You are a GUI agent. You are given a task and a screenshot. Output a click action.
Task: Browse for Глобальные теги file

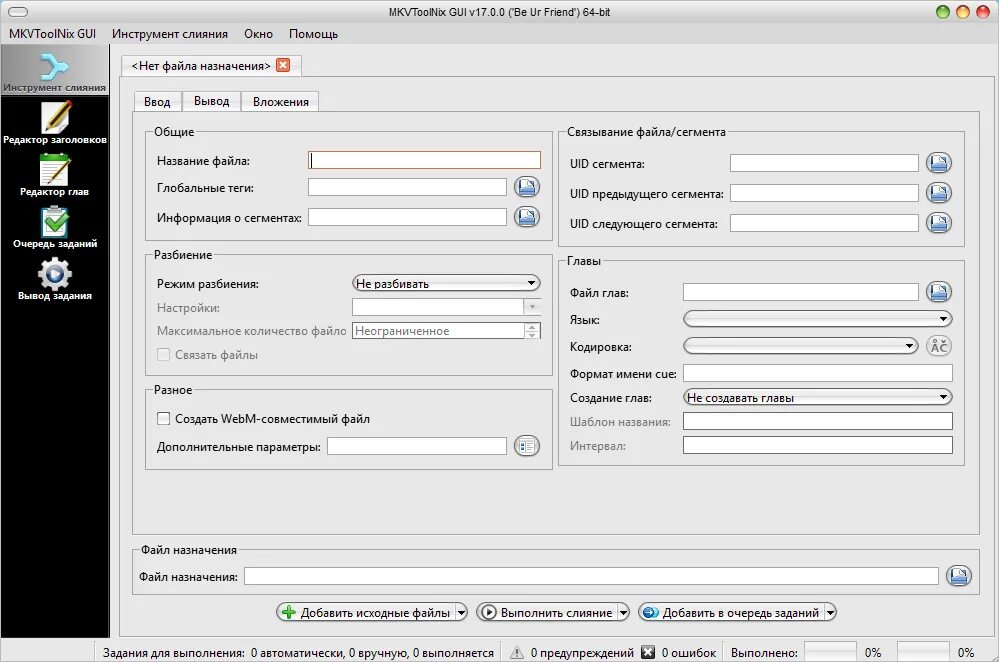527,187
